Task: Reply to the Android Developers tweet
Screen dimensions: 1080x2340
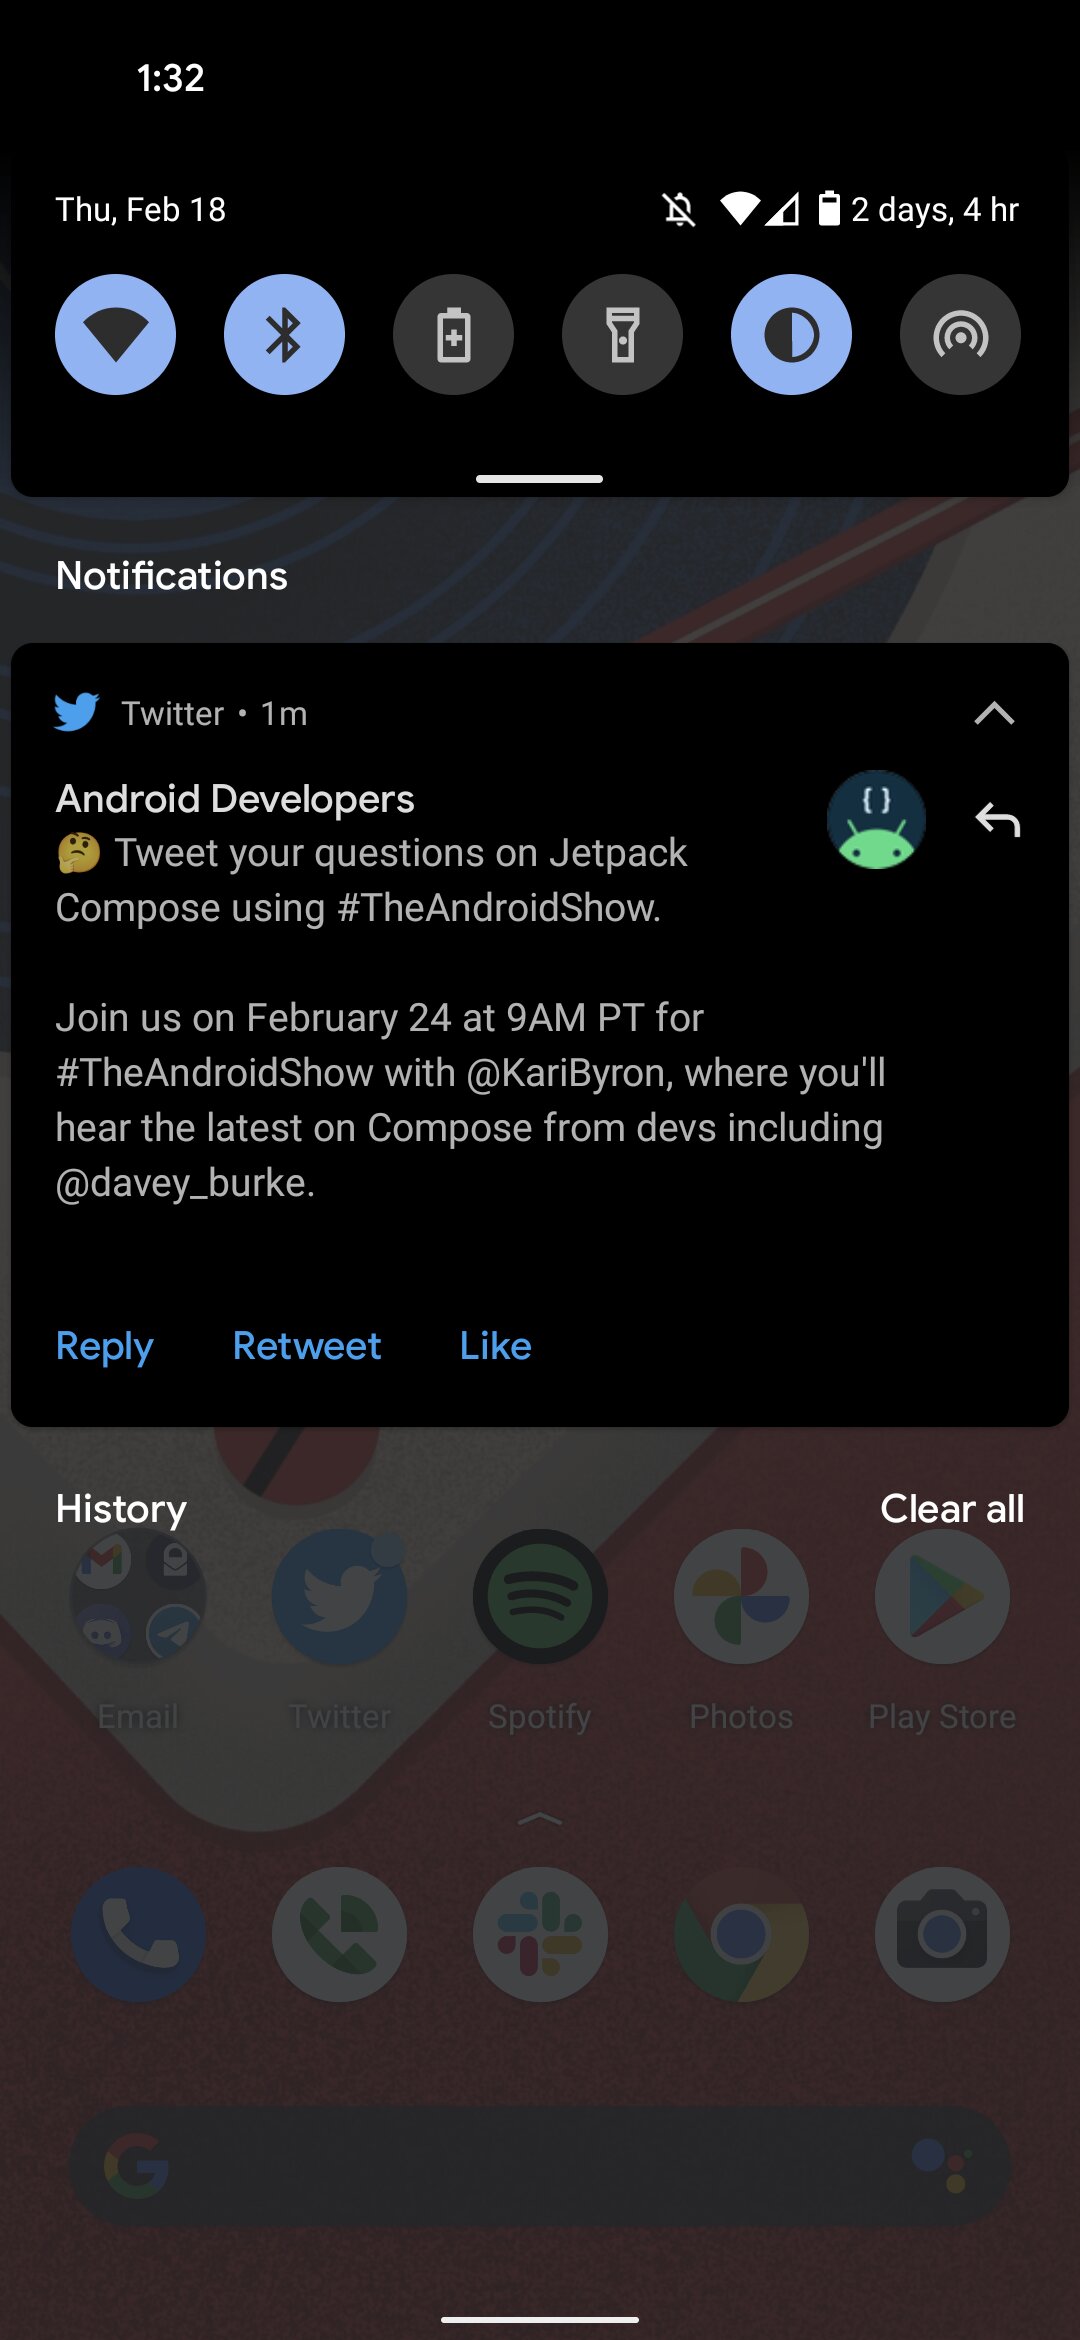Action: tap(104, 1346)
